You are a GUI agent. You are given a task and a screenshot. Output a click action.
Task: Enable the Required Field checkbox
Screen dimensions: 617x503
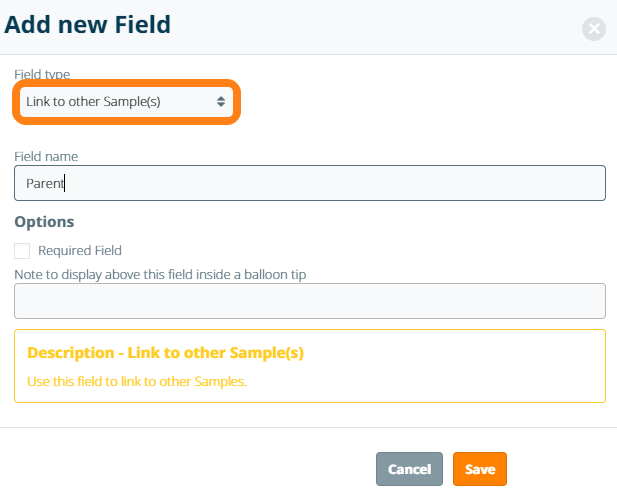[22, 250]
